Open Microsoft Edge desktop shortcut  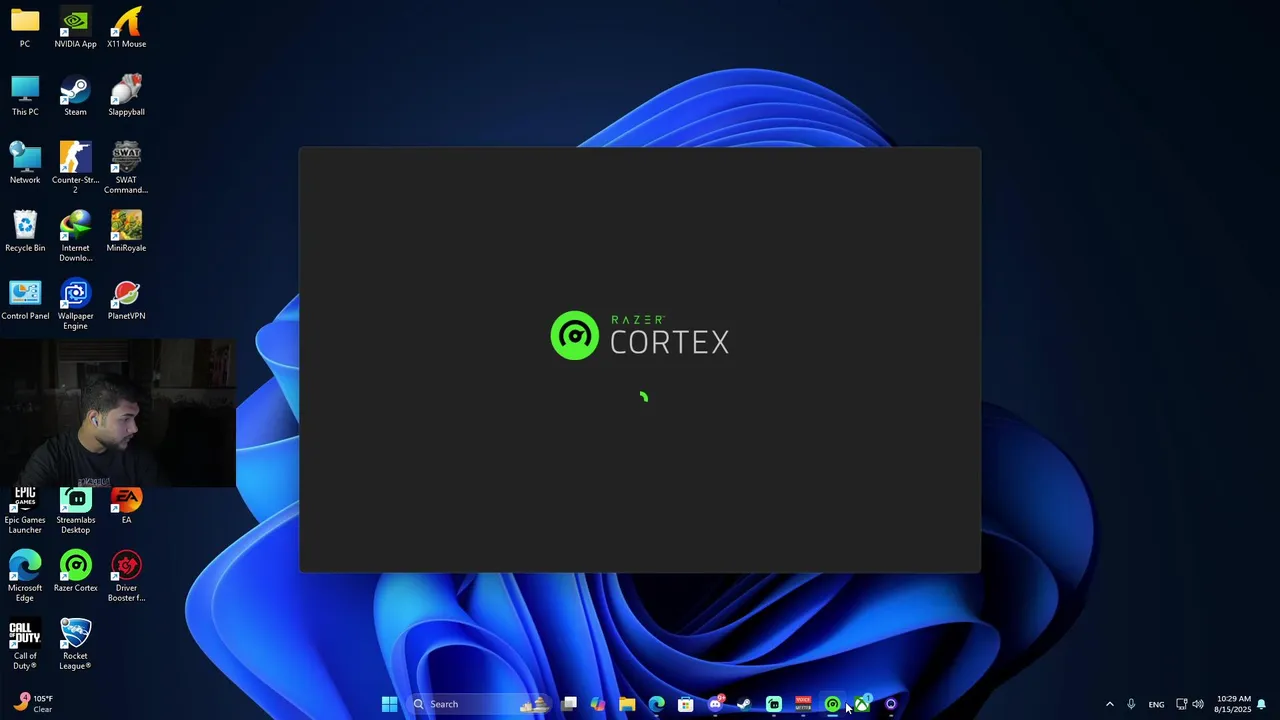tap(25, 576)
